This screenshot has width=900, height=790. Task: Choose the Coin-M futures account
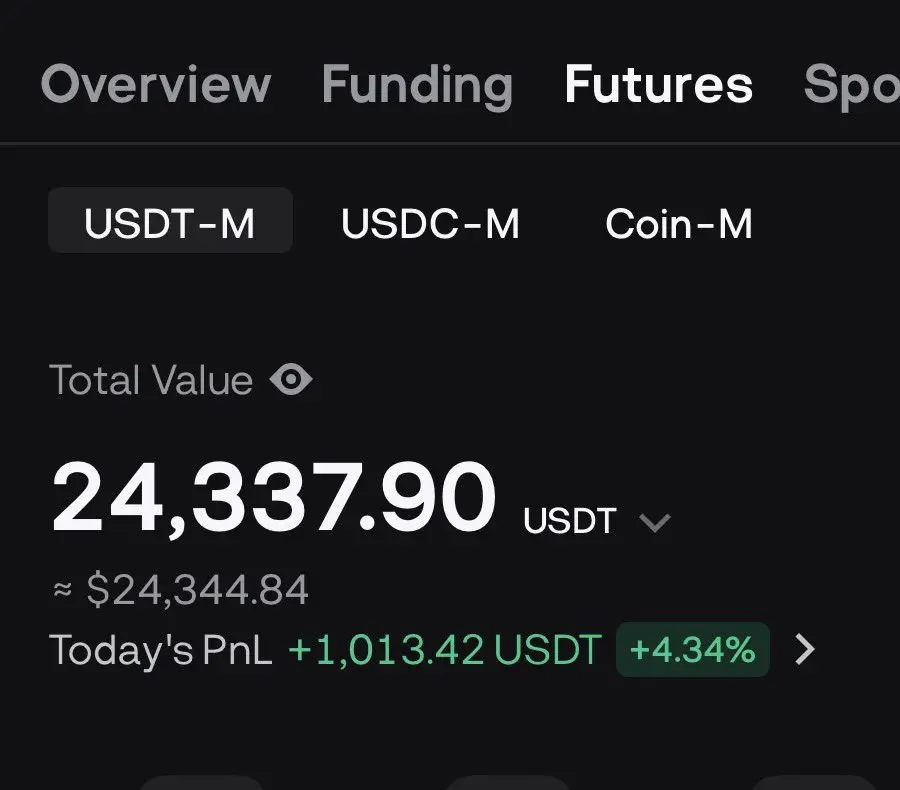[678, 223]
